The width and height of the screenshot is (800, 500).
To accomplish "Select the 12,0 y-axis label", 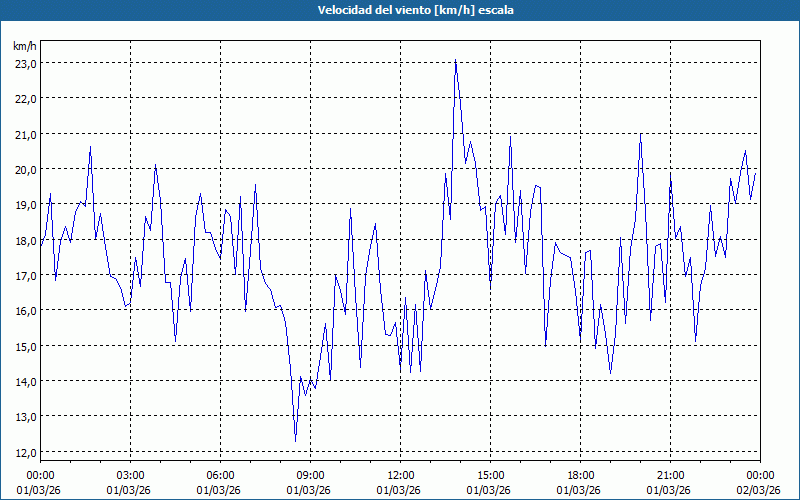I will (x=24, y=452).
